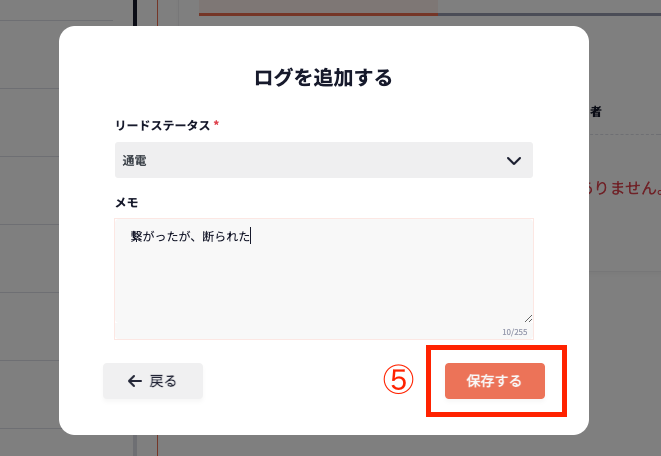Focus the メモ text area

[x=323, y=278]
